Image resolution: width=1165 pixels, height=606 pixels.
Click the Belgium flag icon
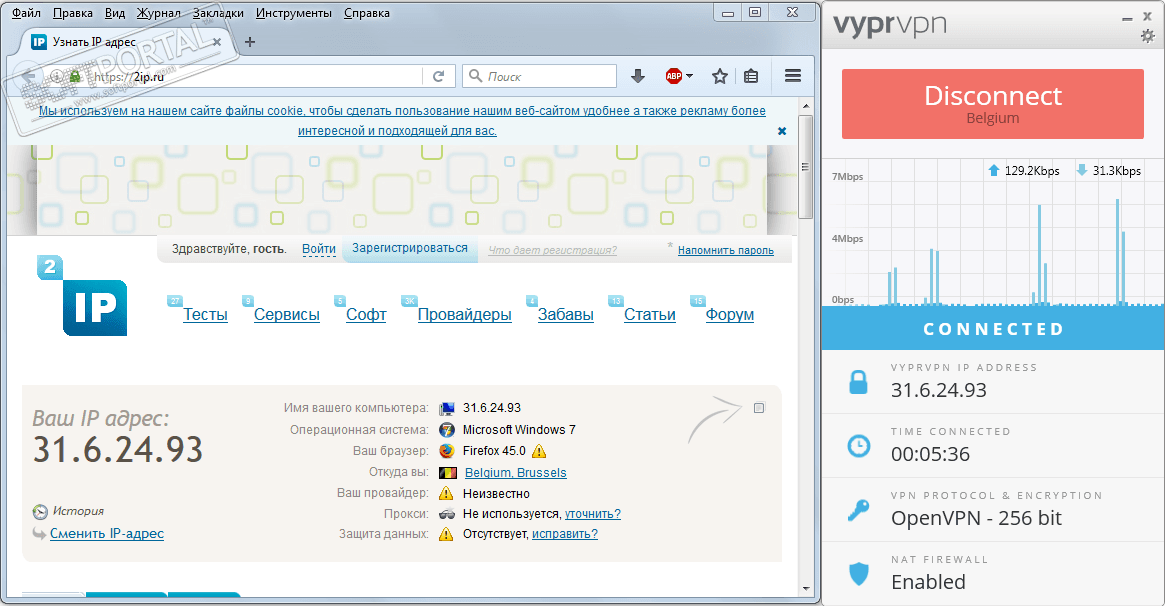coord(447,472)
